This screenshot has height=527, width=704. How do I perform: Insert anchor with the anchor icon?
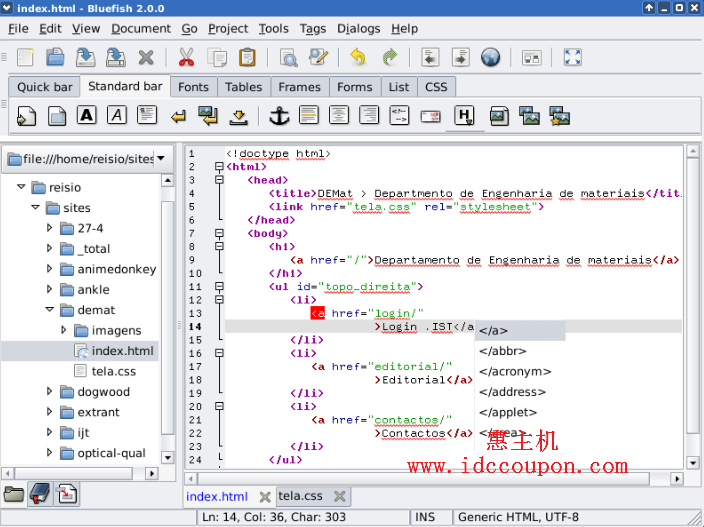tap(279, 116)
